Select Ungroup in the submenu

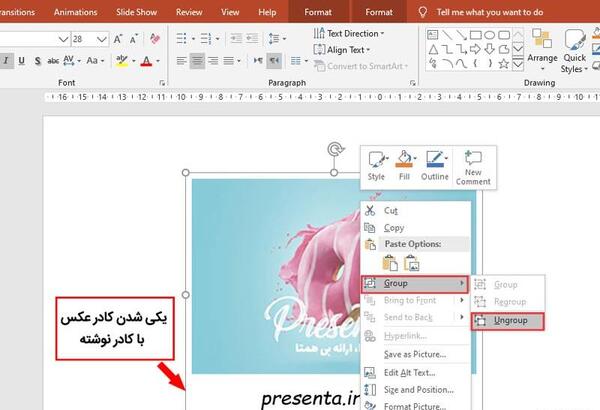click(507, 321)
